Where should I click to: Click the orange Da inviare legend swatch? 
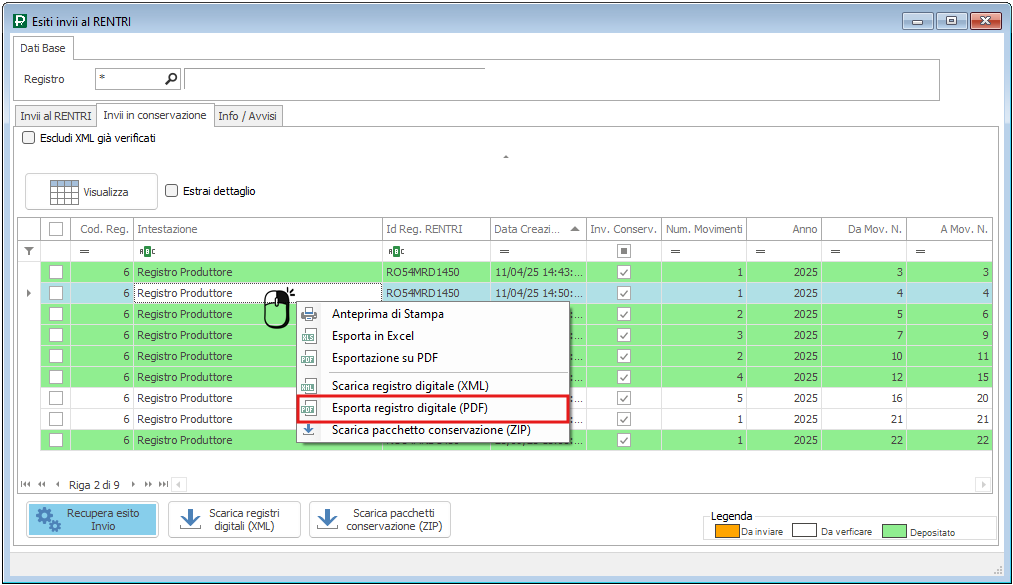(x=725, y=531)
